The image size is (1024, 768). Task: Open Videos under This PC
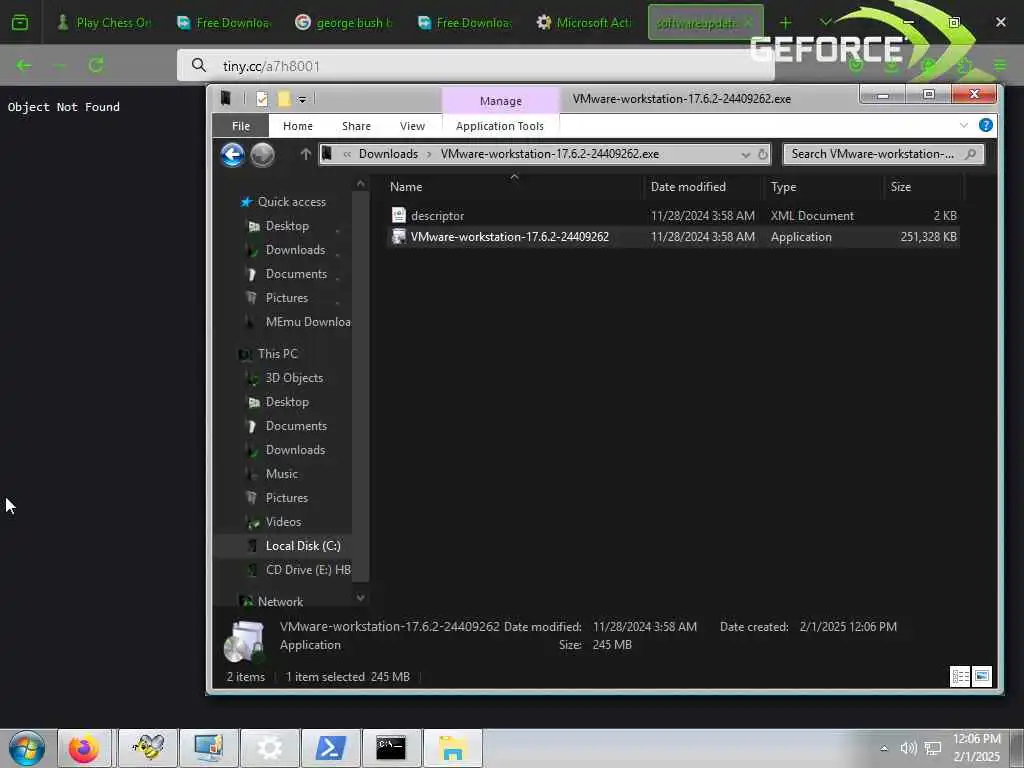click(283, 522)
